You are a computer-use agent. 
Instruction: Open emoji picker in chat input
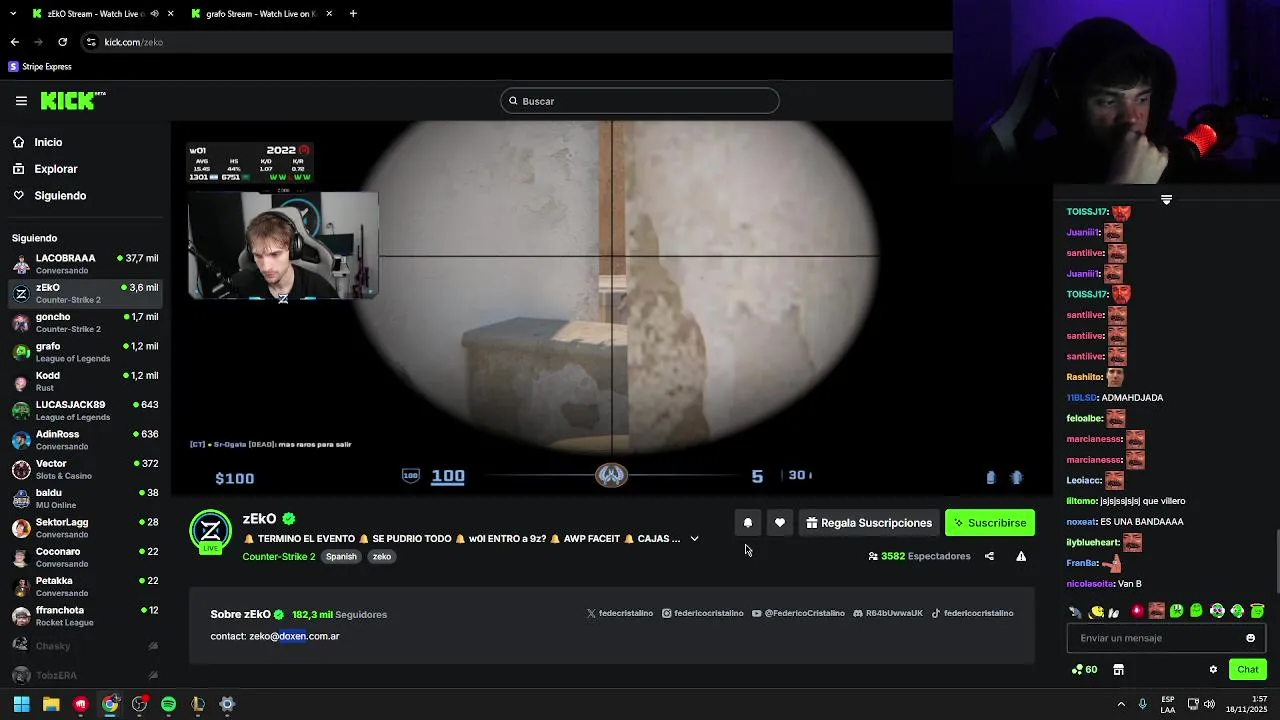(x=1250, y=638)
